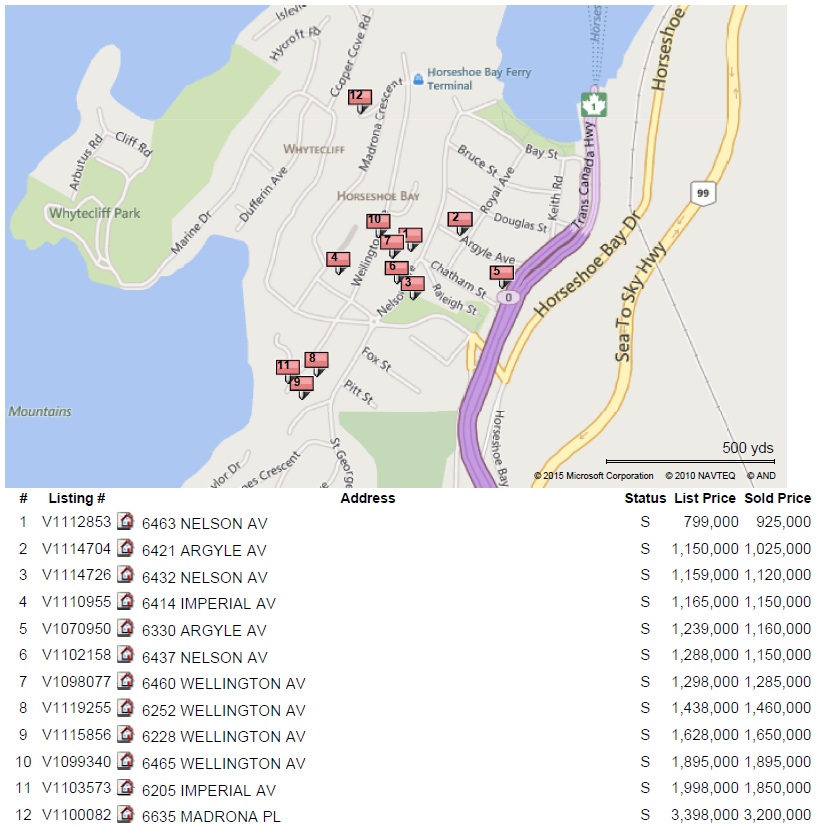817x826 pixels.
Task: Click the 6252 Wellington Av address
Action: point(223,710)
